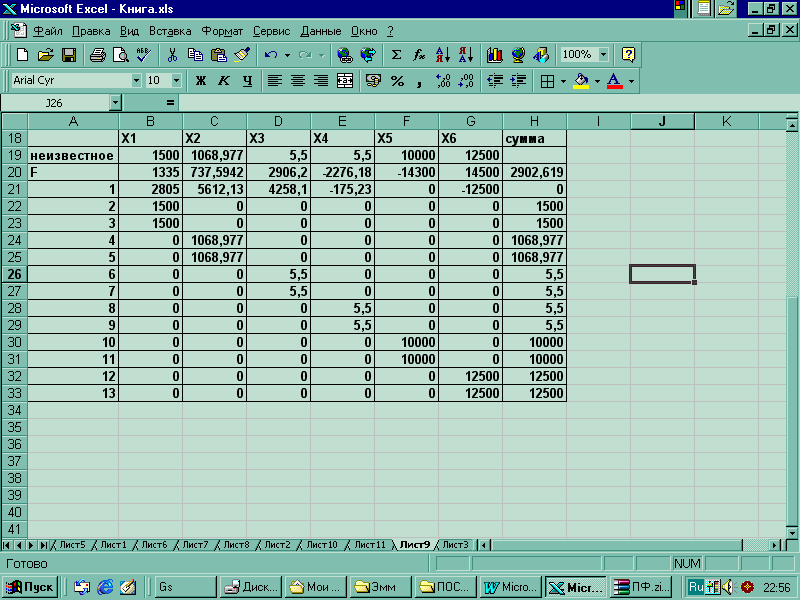
Task: Increase indent icon
Action: 518,81
